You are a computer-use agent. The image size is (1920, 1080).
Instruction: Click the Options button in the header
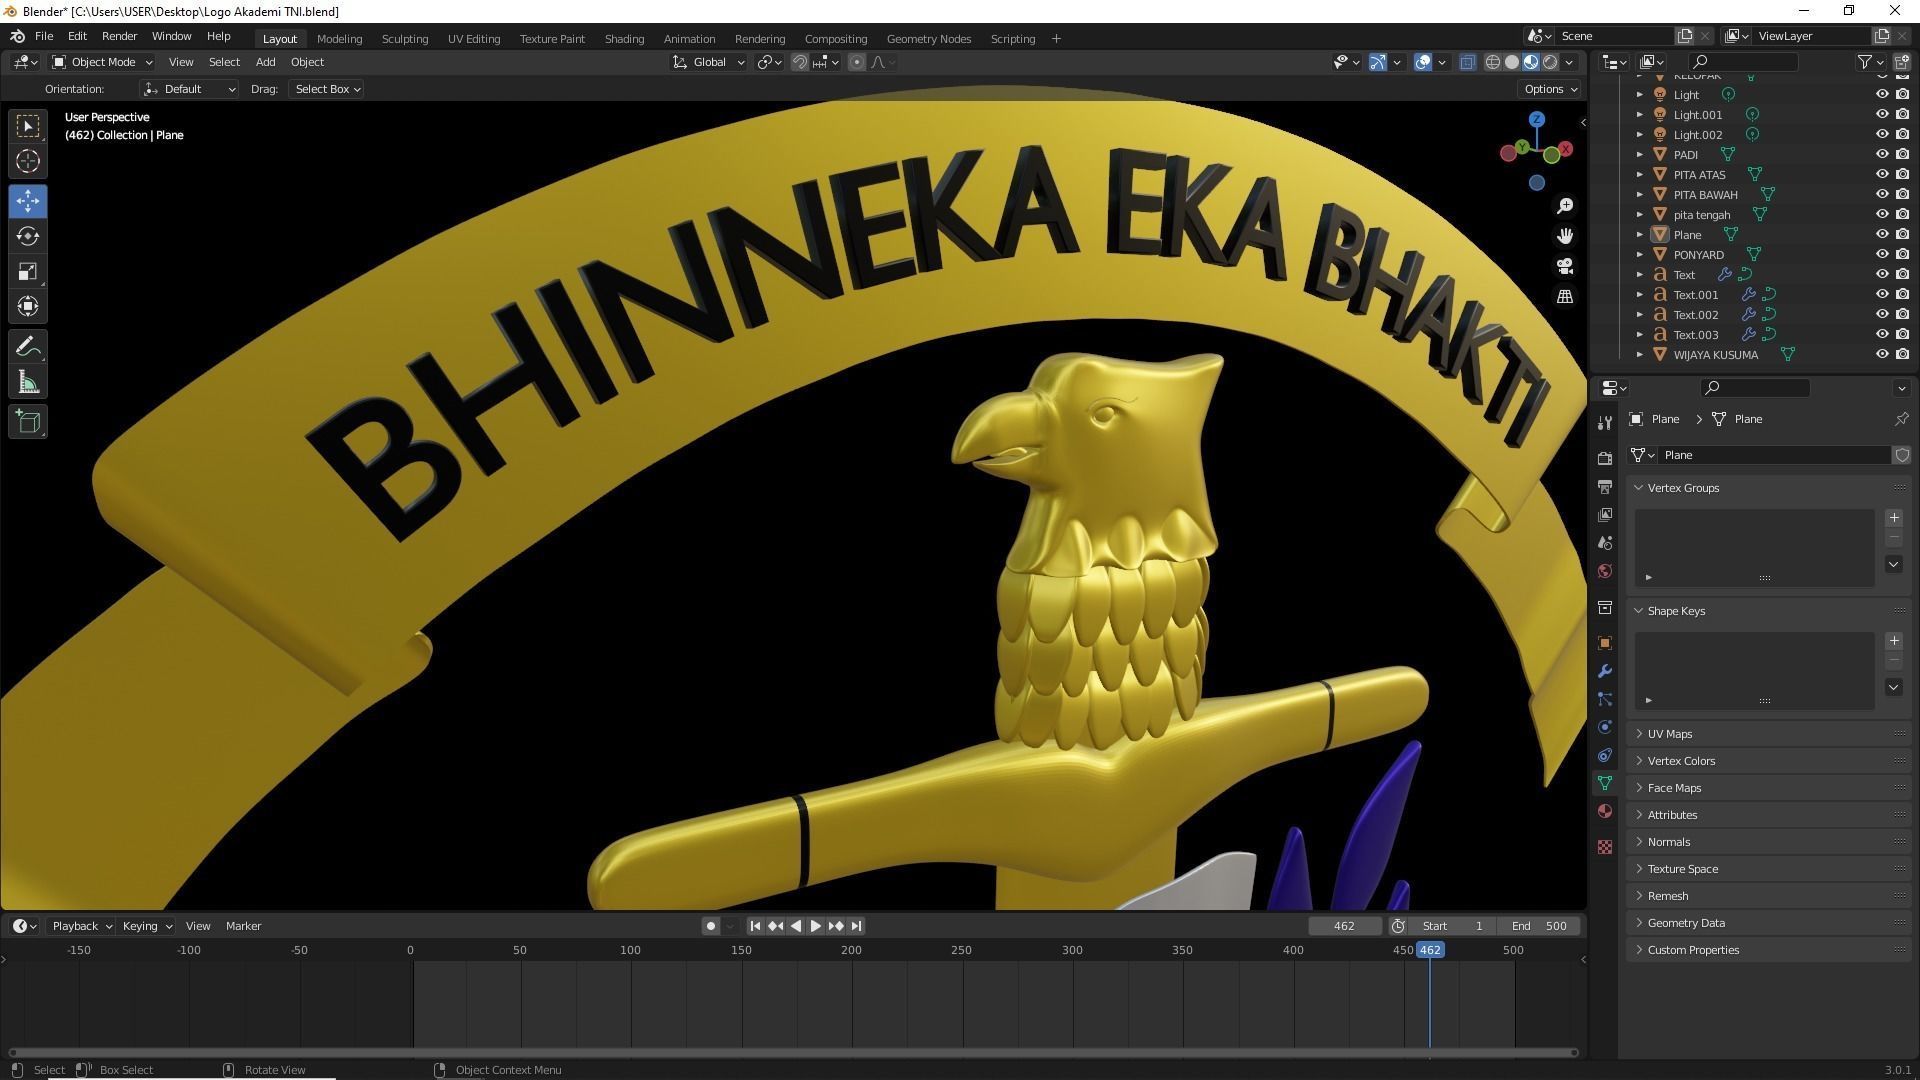[1548, 88]
